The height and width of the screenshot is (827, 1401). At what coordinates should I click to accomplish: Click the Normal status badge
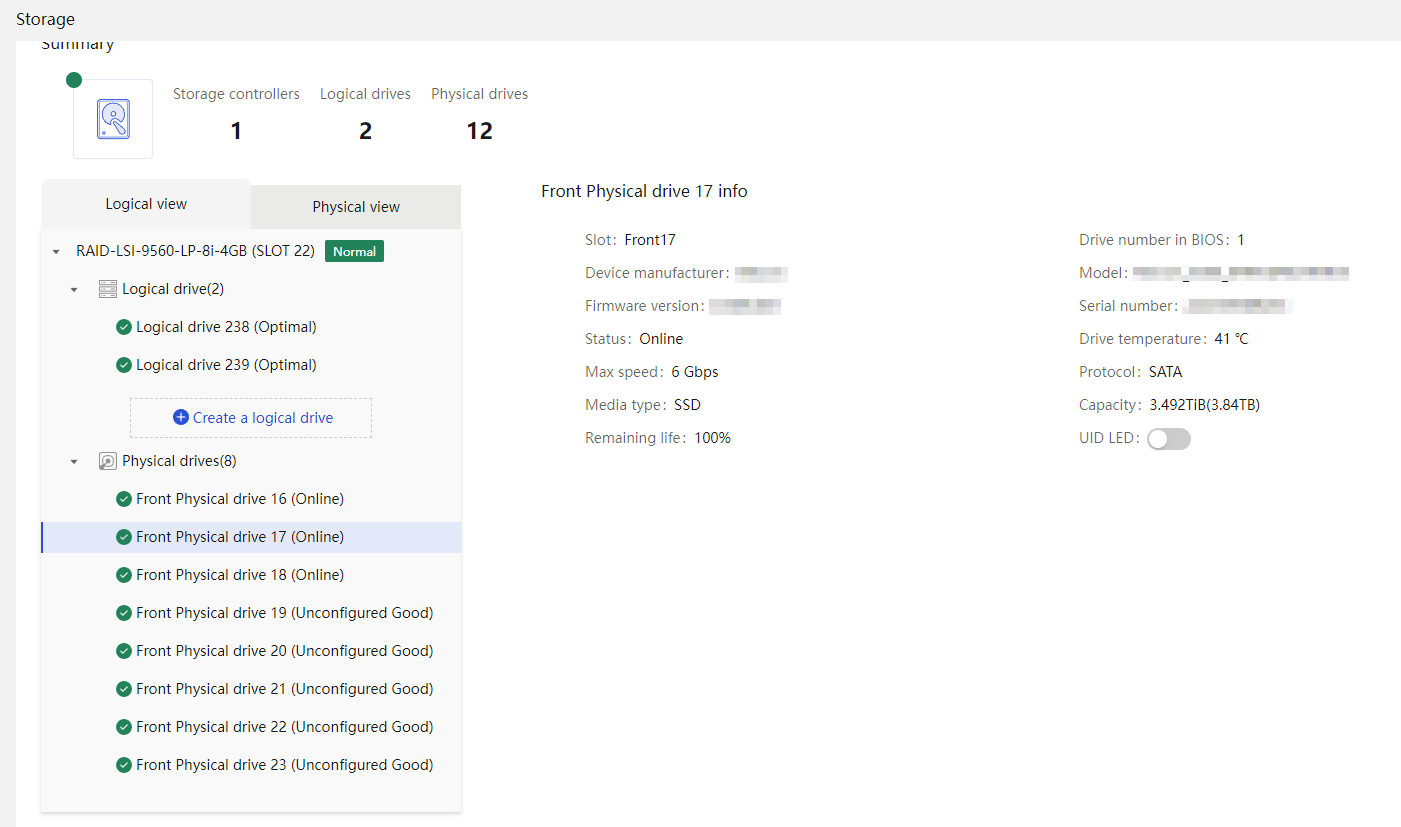[x=355, y=251]
